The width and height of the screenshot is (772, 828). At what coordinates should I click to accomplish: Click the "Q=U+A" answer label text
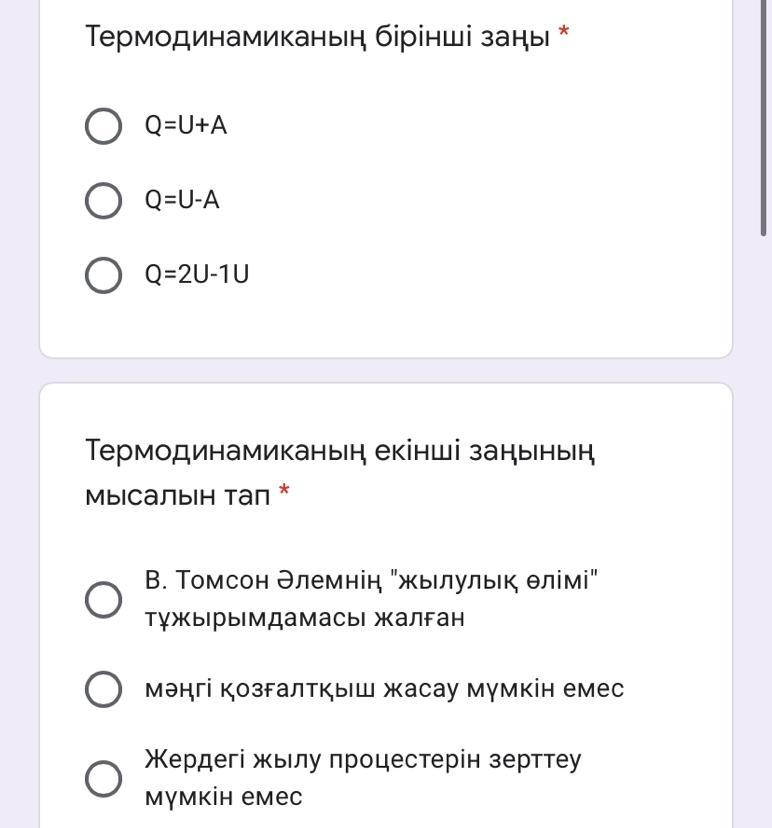pos(186,126)
